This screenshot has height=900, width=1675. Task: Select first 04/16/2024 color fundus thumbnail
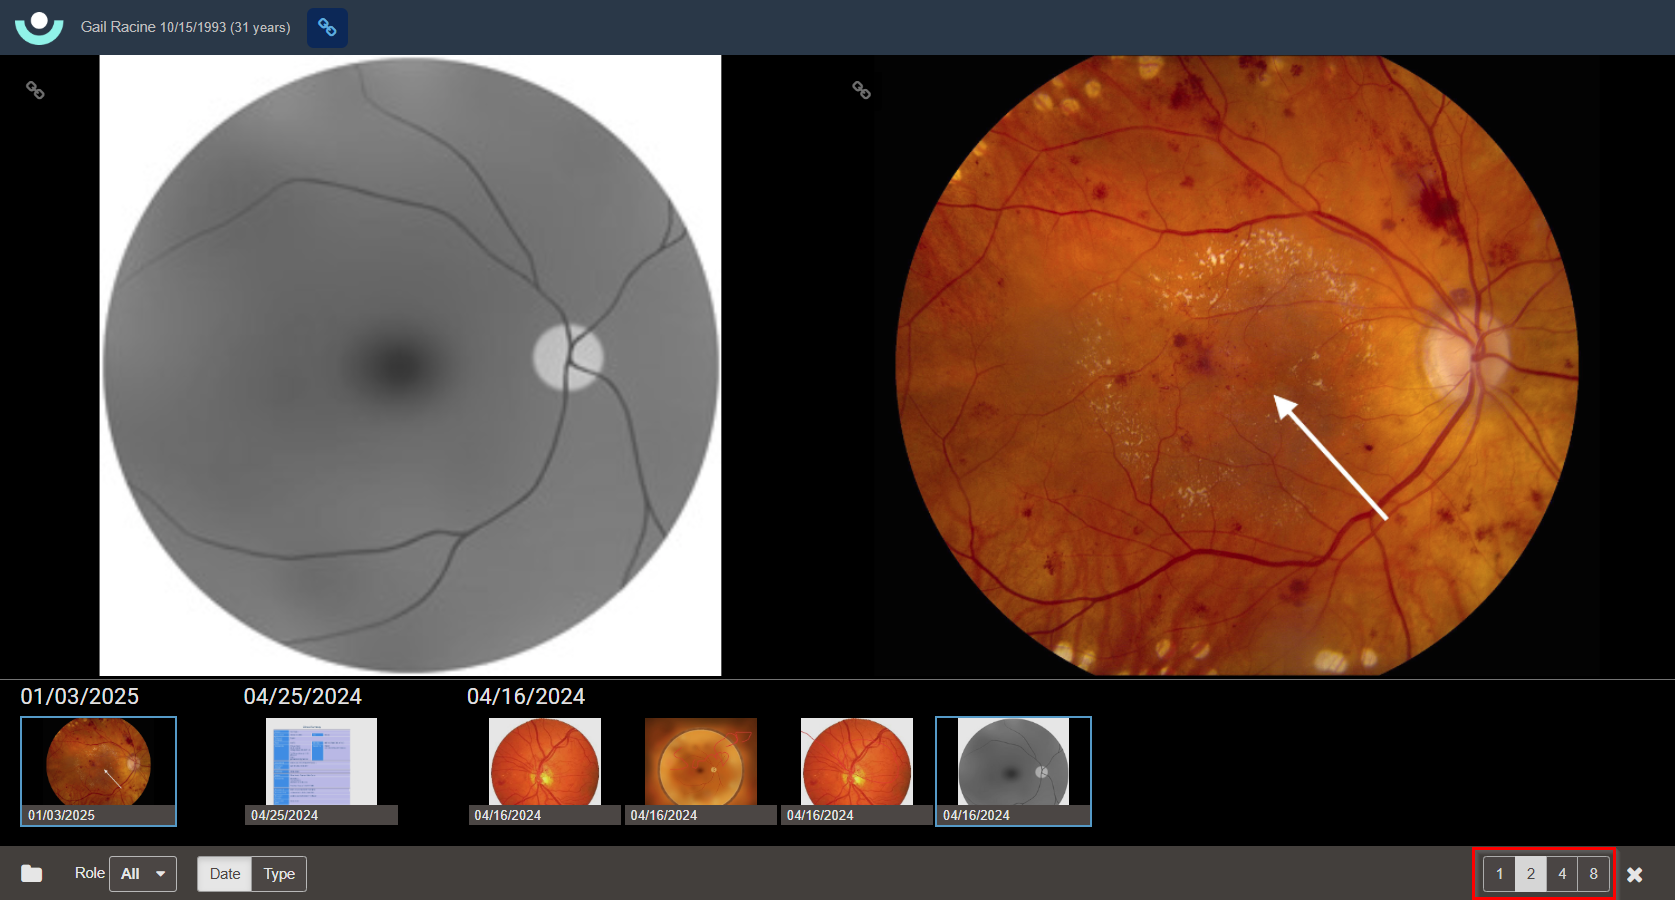point(545,762)
